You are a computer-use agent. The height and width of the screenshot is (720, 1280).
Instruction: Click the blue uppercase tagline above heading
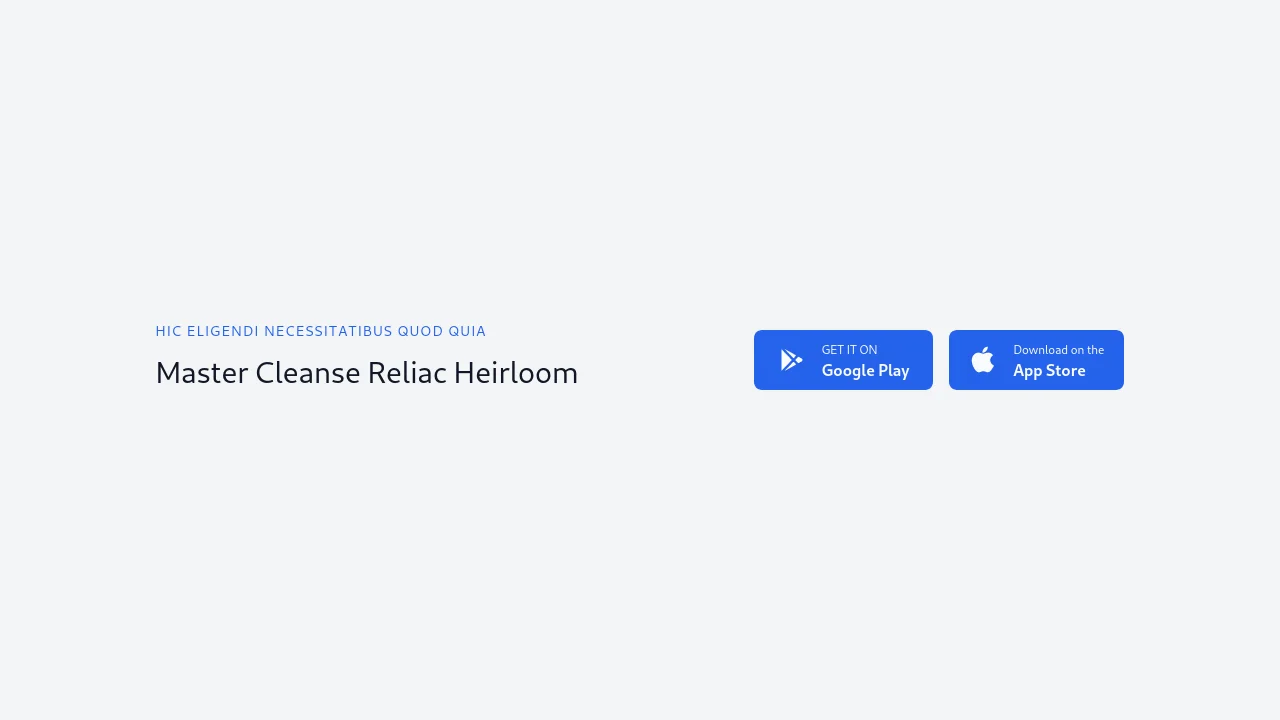[x=320, y=331]
